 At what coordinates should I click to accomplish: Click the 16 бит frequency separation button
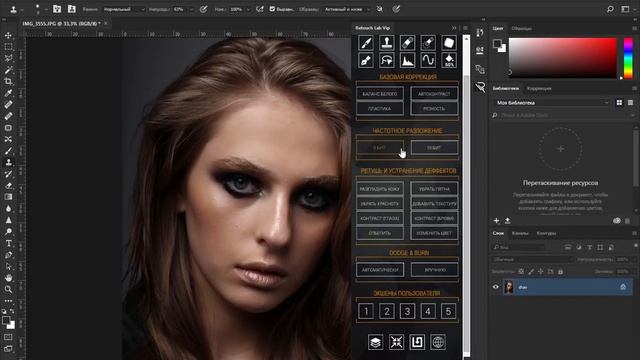pos(434,148)
